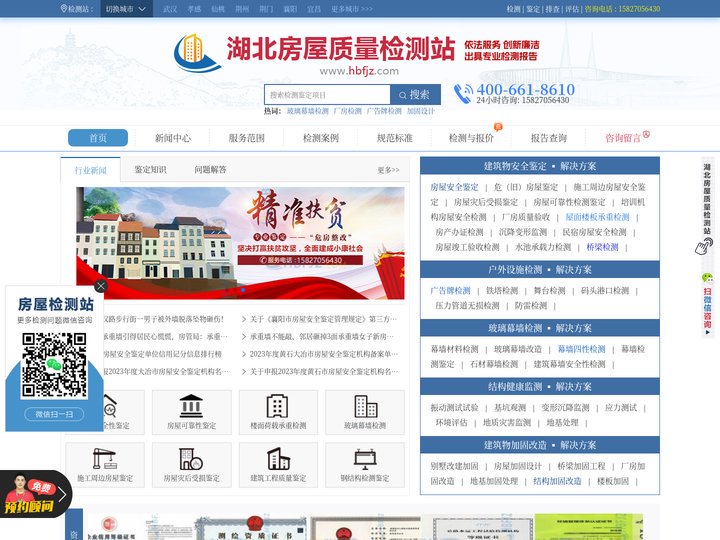Click the site logo building icon
Image resolution: width=720 pixels, height=540 pixels.
click(196, 53)
